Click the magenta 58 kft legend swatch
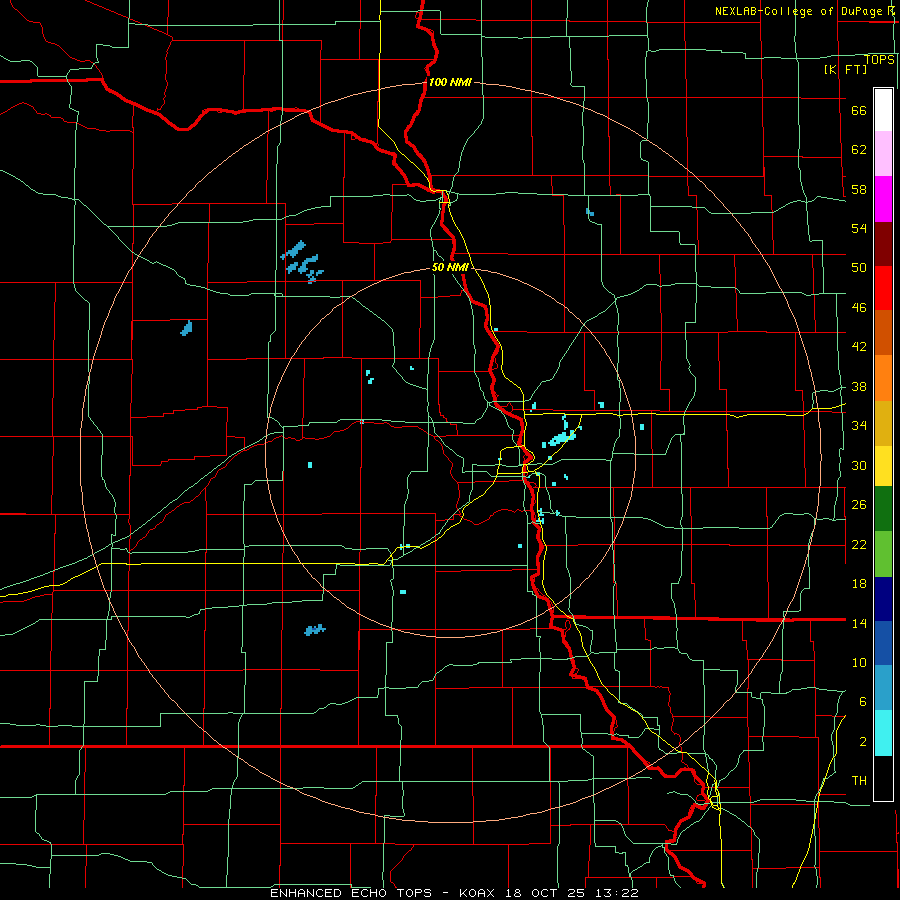The image size is (900, 900). [883, 199]
